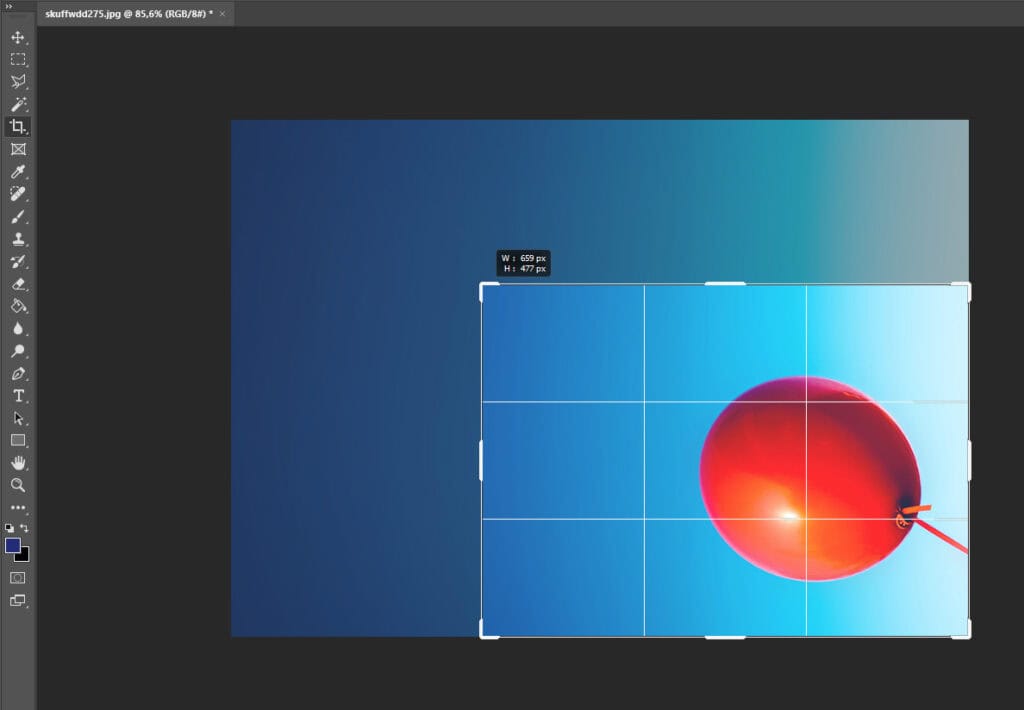This screenshot has width=1024, height=710.
Task: Select the Crop tool
Action: (17, 126)
